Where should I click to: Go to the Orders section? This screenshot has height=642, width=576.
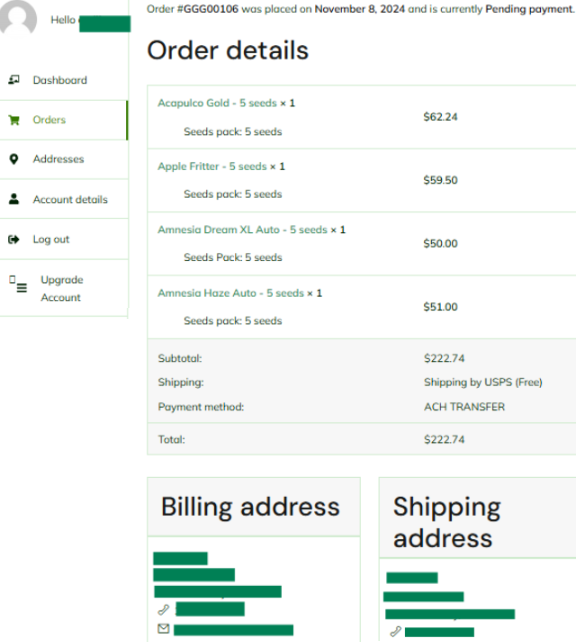pyautogui.click(x=49, y=120)
